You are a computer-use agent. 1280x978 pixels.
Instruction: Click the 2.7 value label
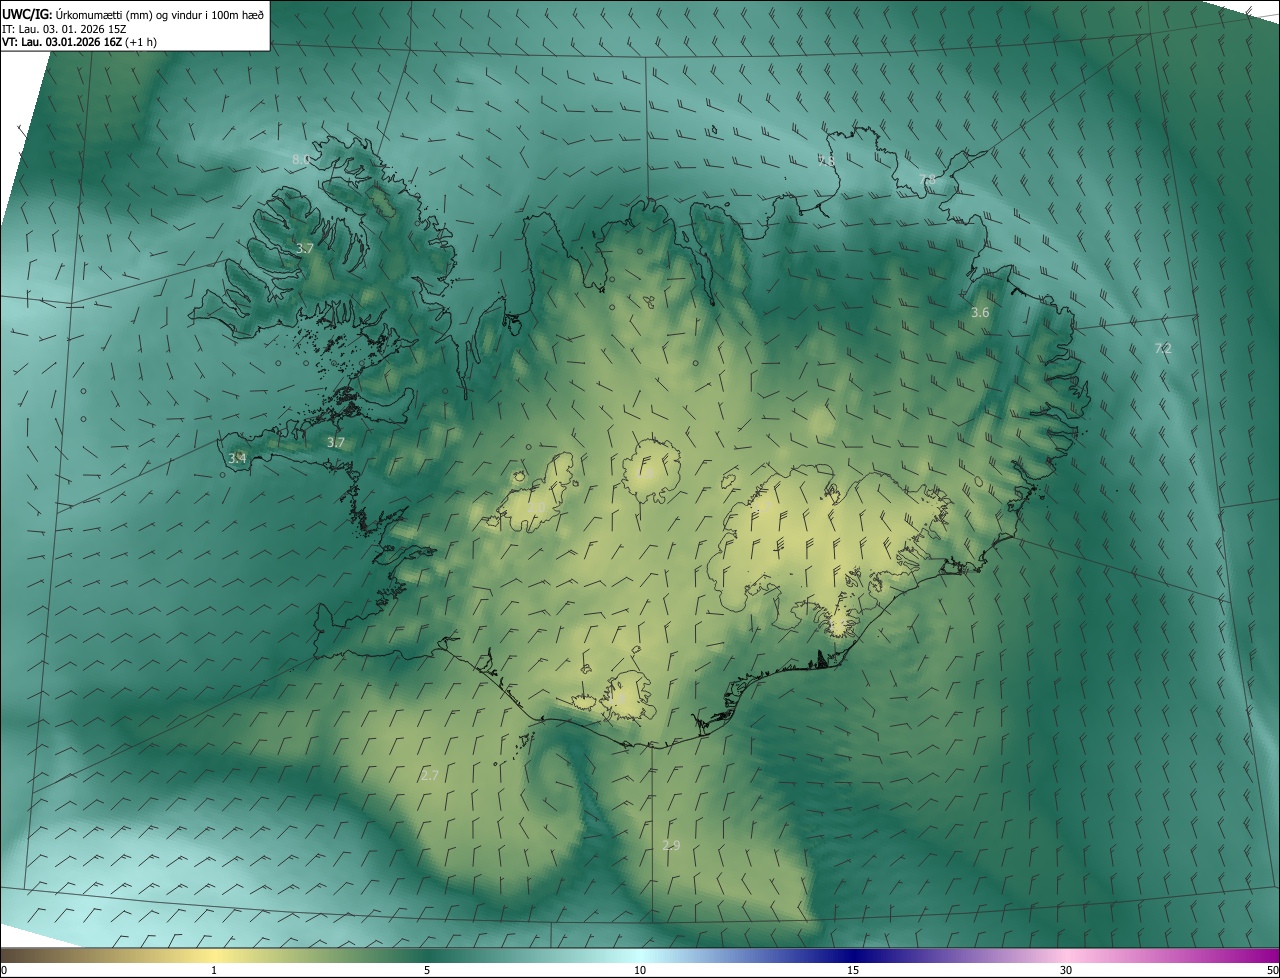pyautogui.click(x=430, y=775)
